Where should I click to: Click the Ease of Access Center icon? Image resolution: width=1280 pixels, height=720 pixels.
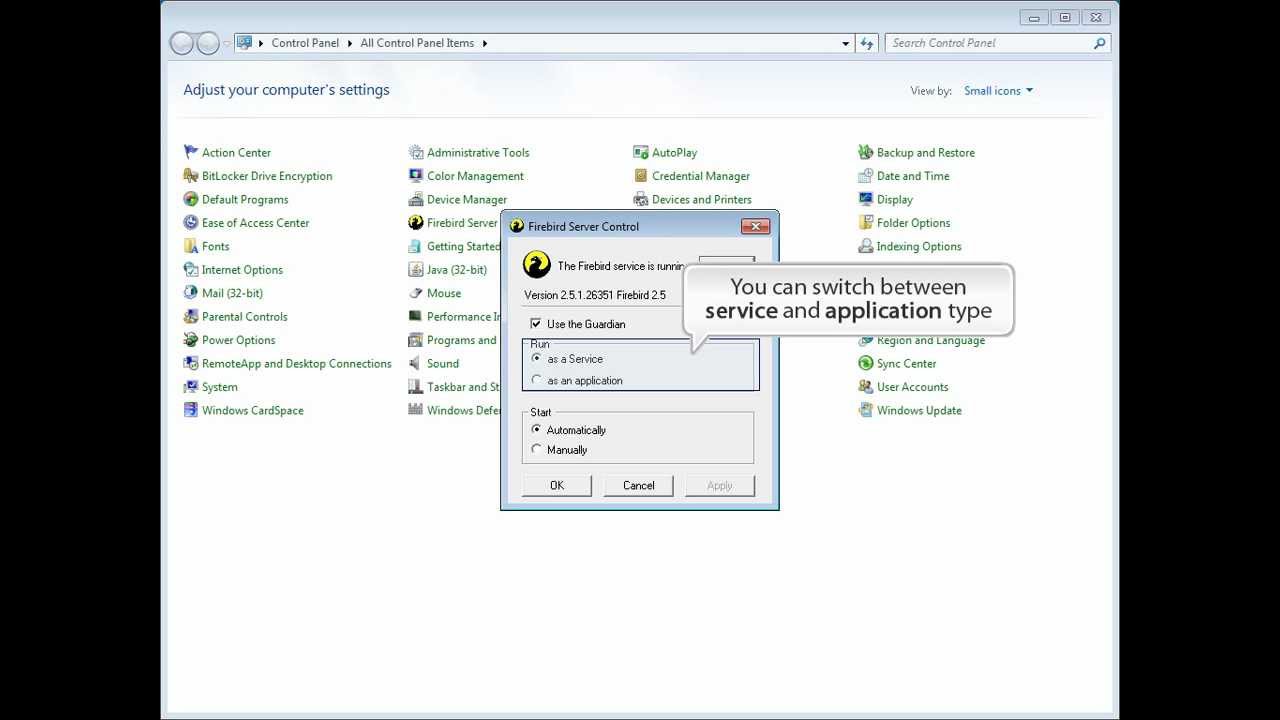[x=191, y=223]
